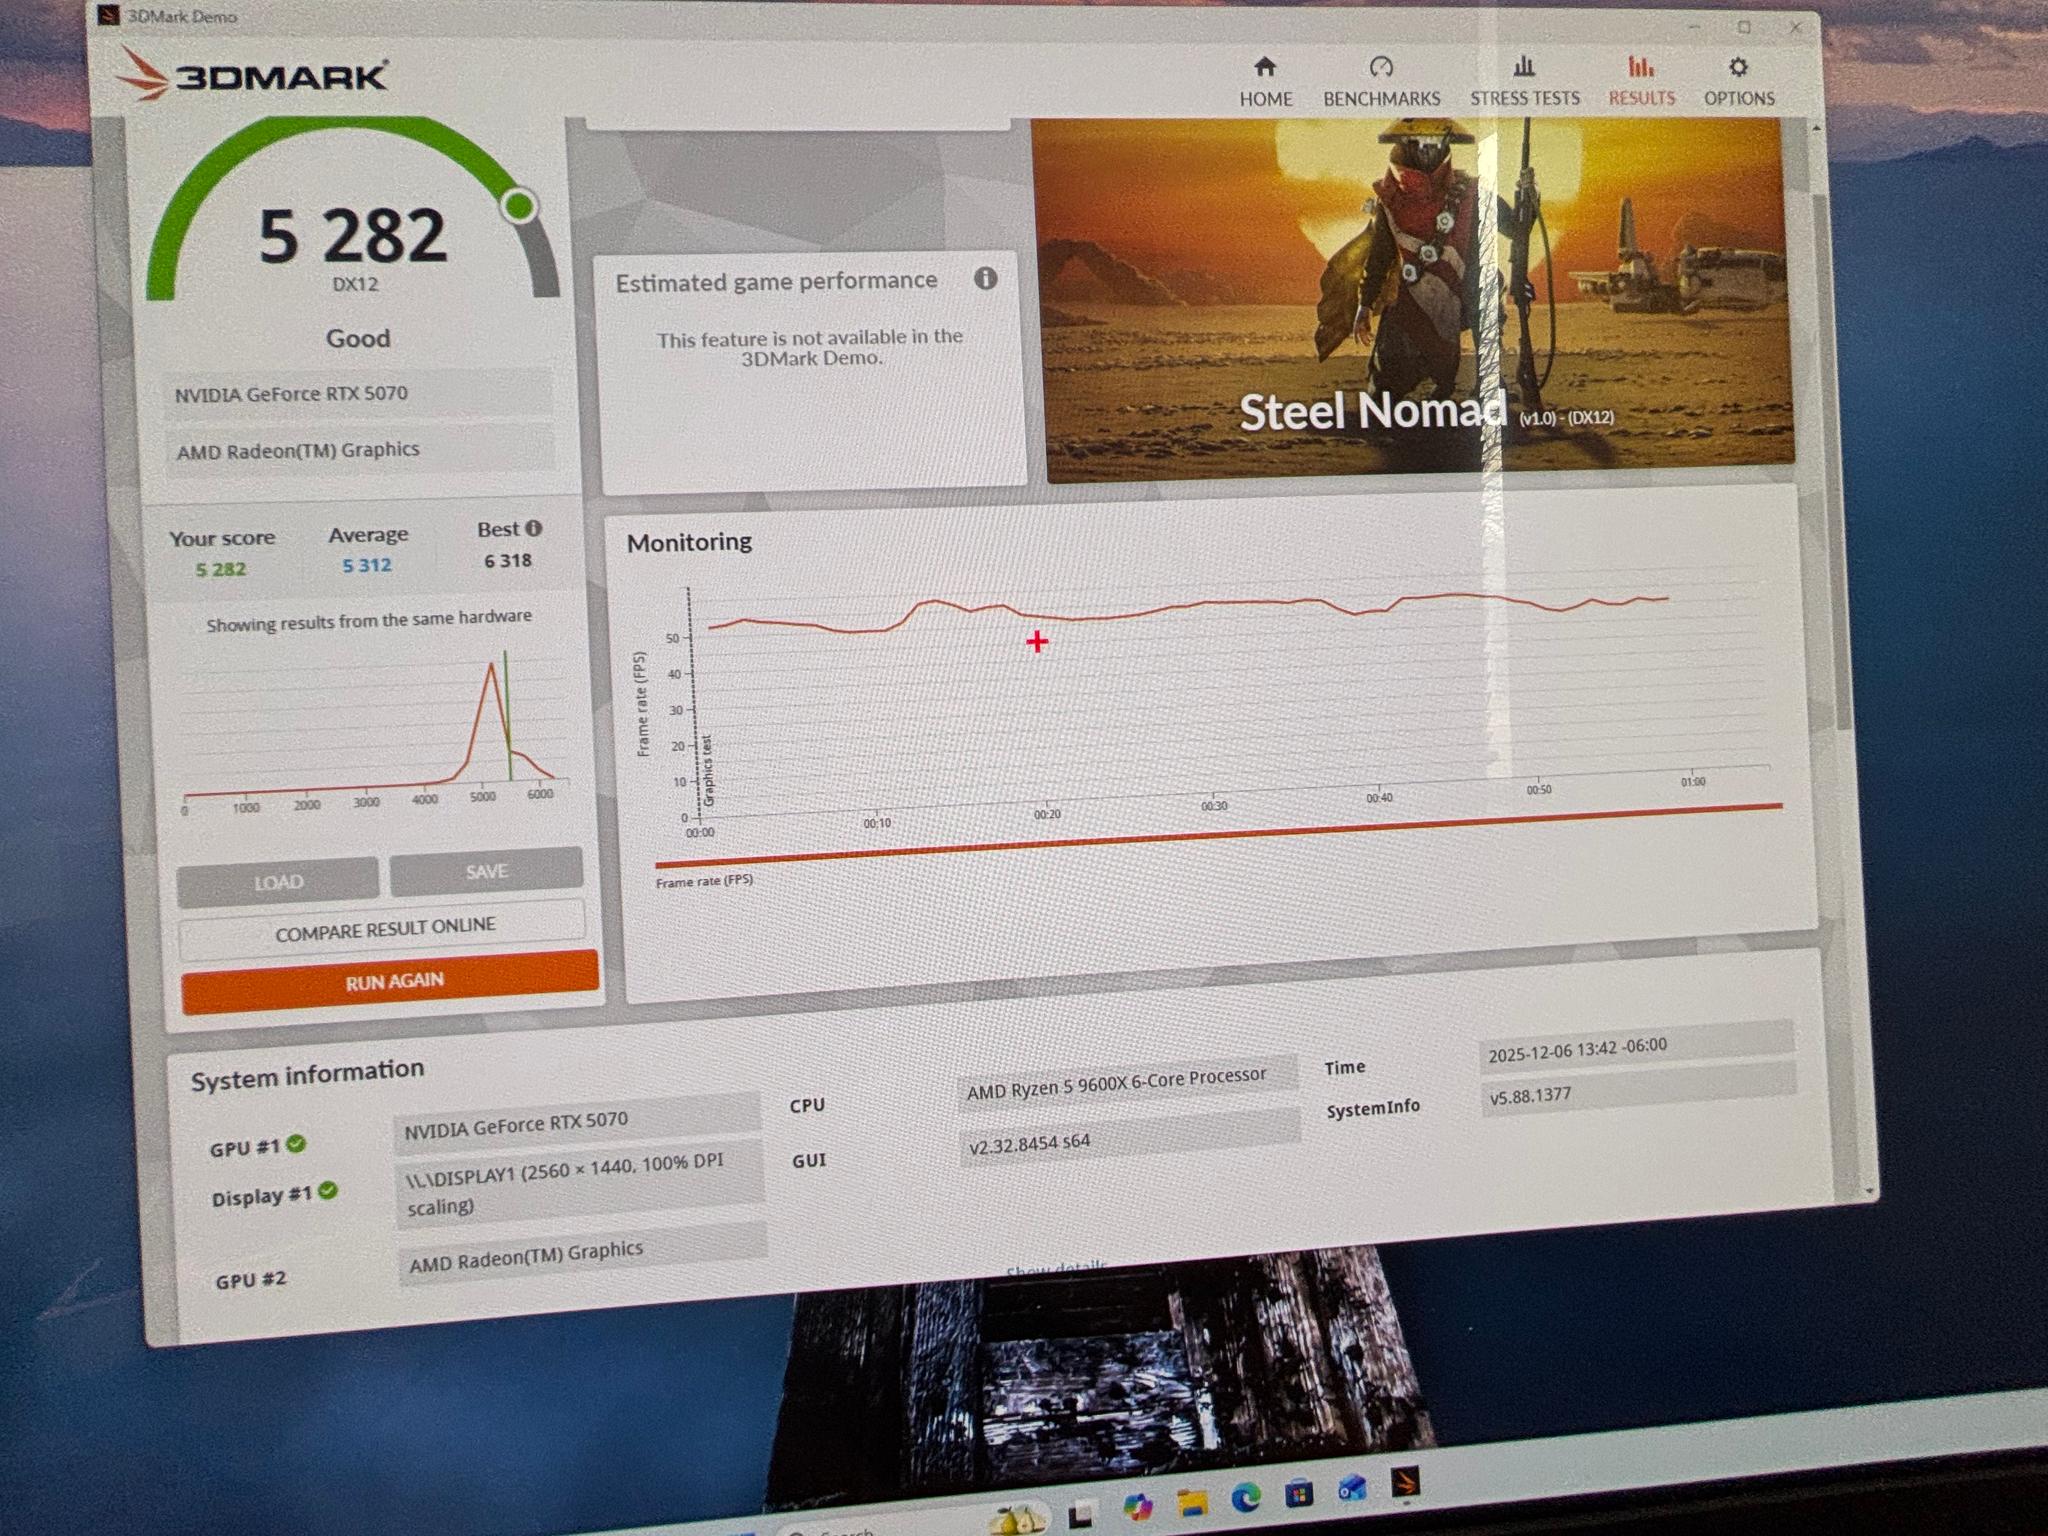
Task: Open the BENCHMARKS tab
Action: [1381, 82]
